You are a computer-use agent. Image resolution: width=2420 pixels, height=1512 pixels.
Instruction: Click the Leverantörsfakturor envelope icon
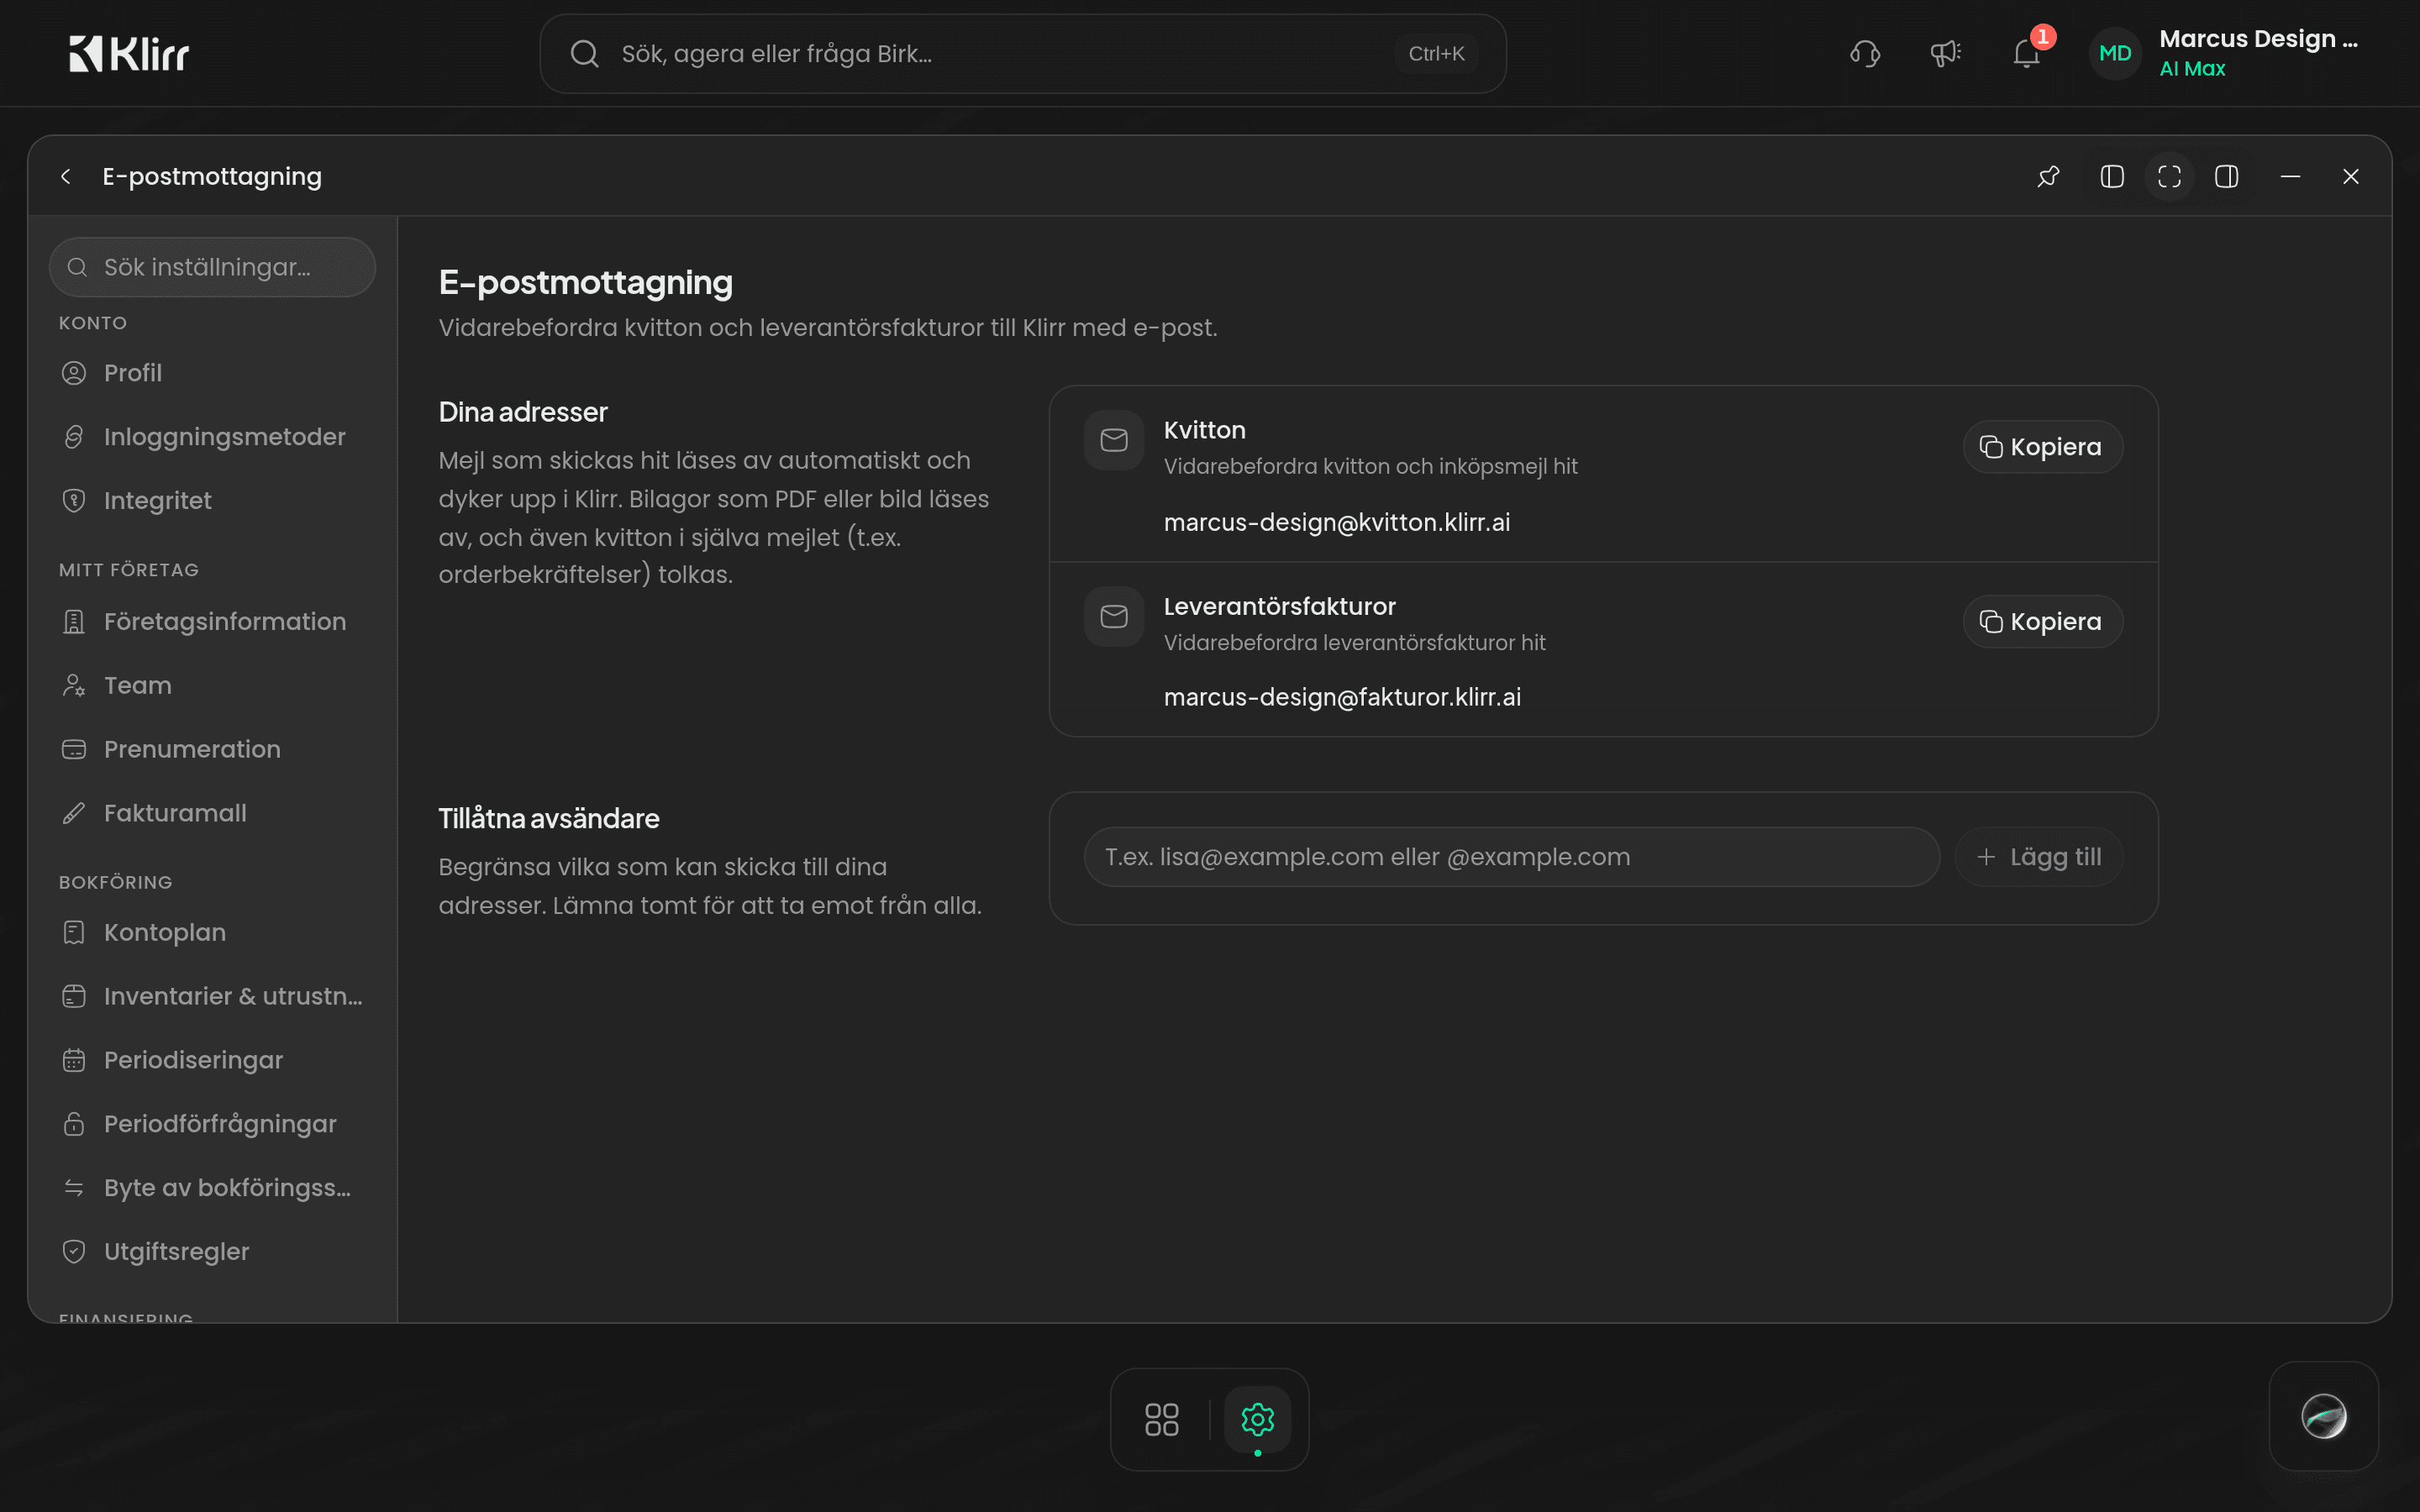coord(1114,616)
